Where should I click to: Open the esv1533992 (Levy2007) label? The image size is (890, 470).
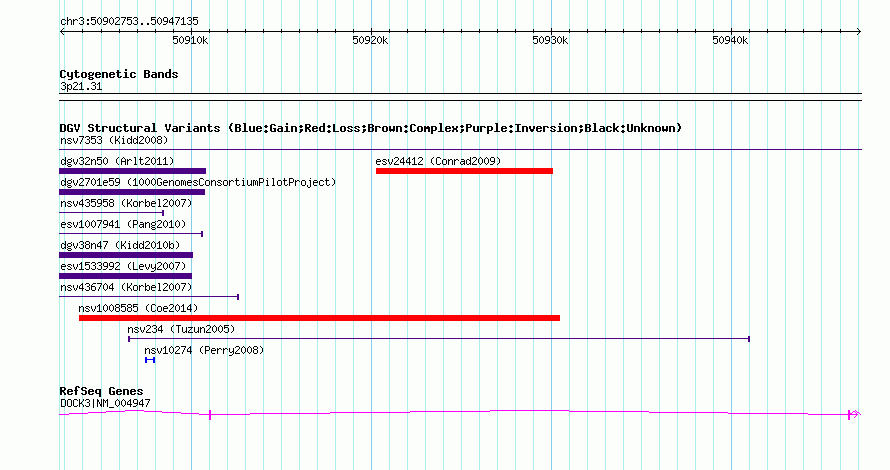[123, 266]
